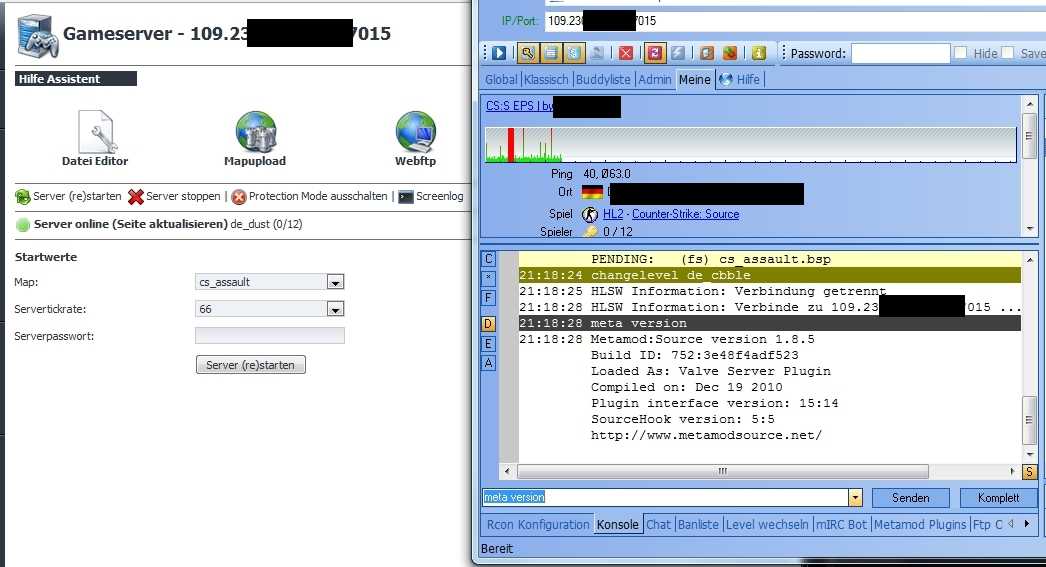The width and height of the screenshot is (1046, 567).
Task: Click the console vertical scrollbar thumb
Action: (1029, 420)
